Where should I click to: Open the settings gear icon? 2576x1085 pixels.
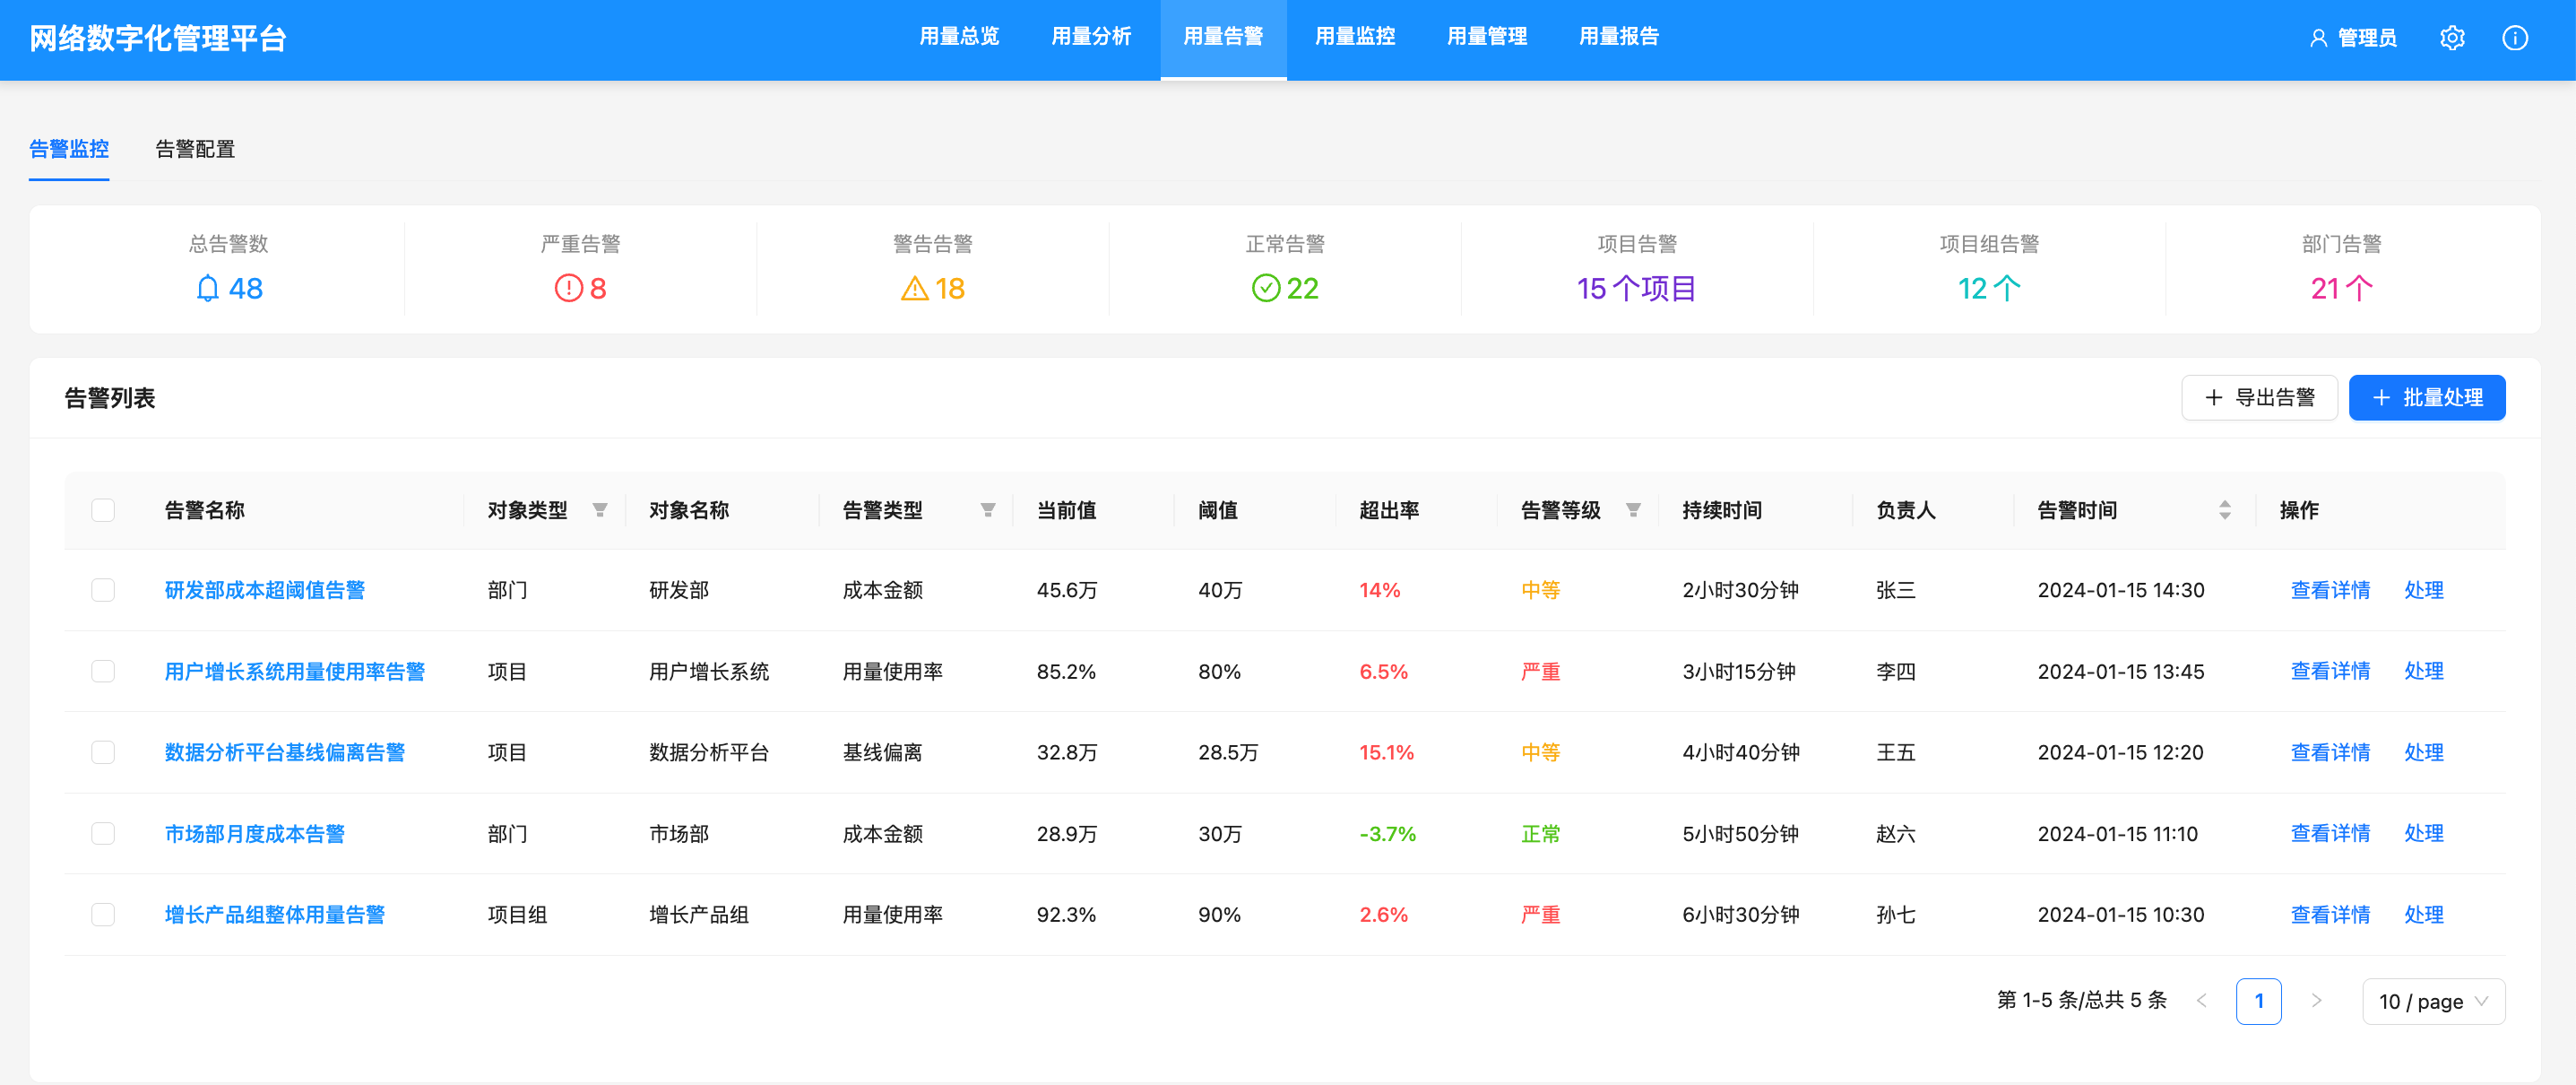2452,38
